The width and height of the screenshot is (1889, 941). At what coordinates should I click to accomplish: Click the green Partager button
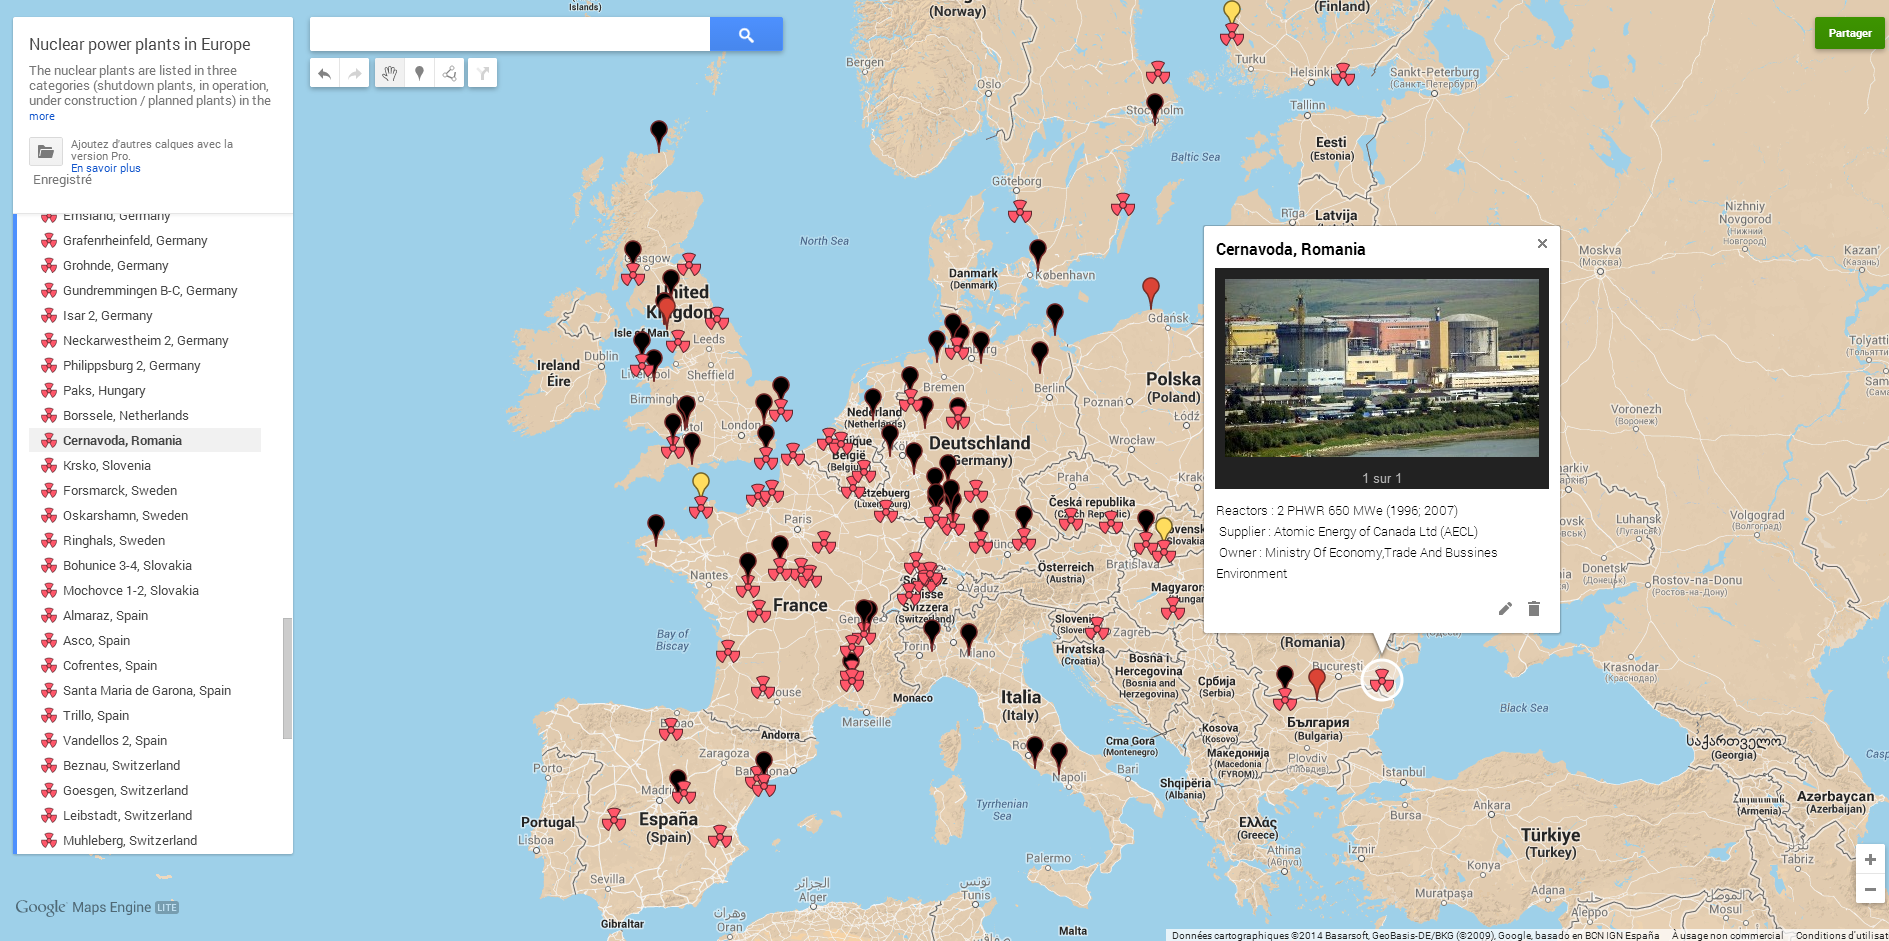click(x=1850, y=33)
